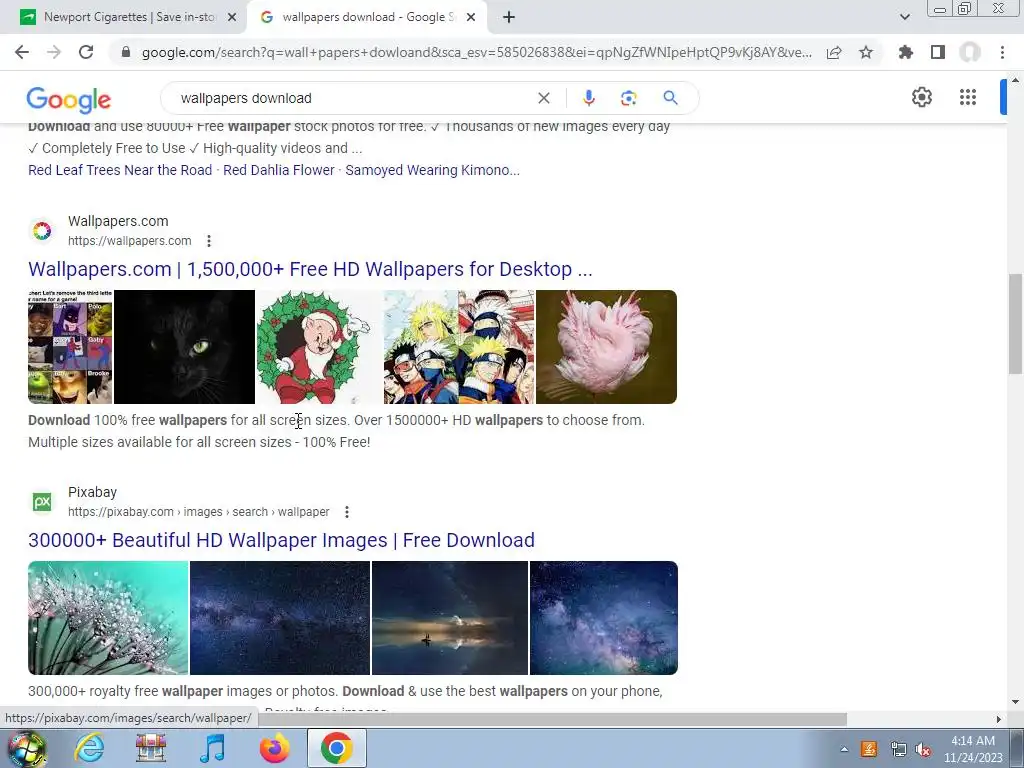Clear the search box text
This screenshot has width=1024, height=768.
(543, 98)
